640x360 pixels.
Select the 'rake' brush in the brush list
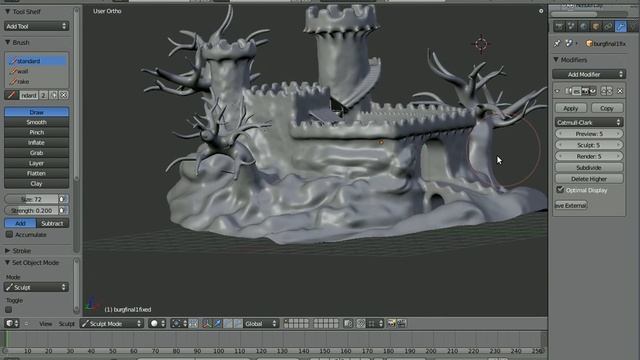(x=36, y=81)
